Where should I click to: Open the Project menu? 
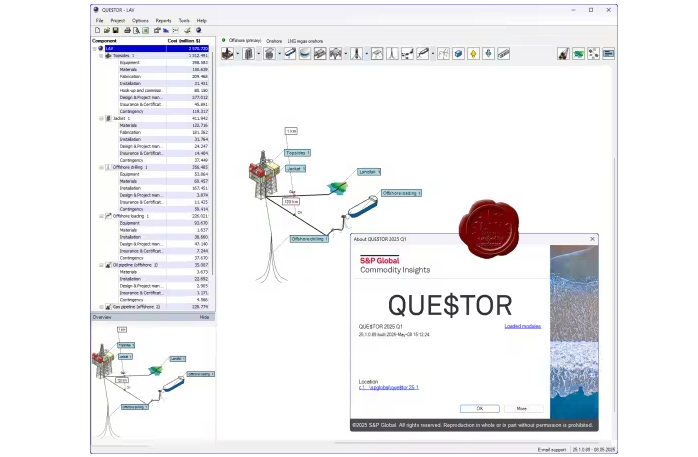(x=118, y=20)
